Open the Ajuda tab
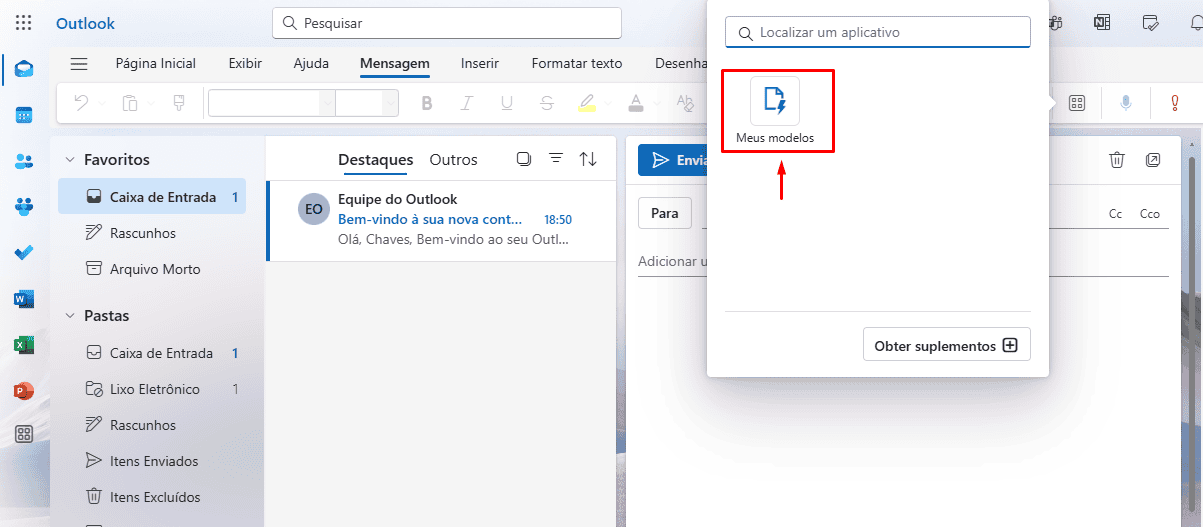Viewport: 1203px width, 527px height. [x=311, y=63]
